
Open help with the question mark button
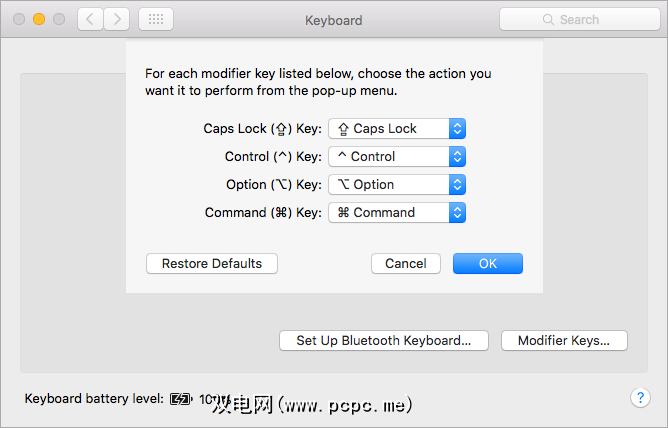[x=641, y=398]
